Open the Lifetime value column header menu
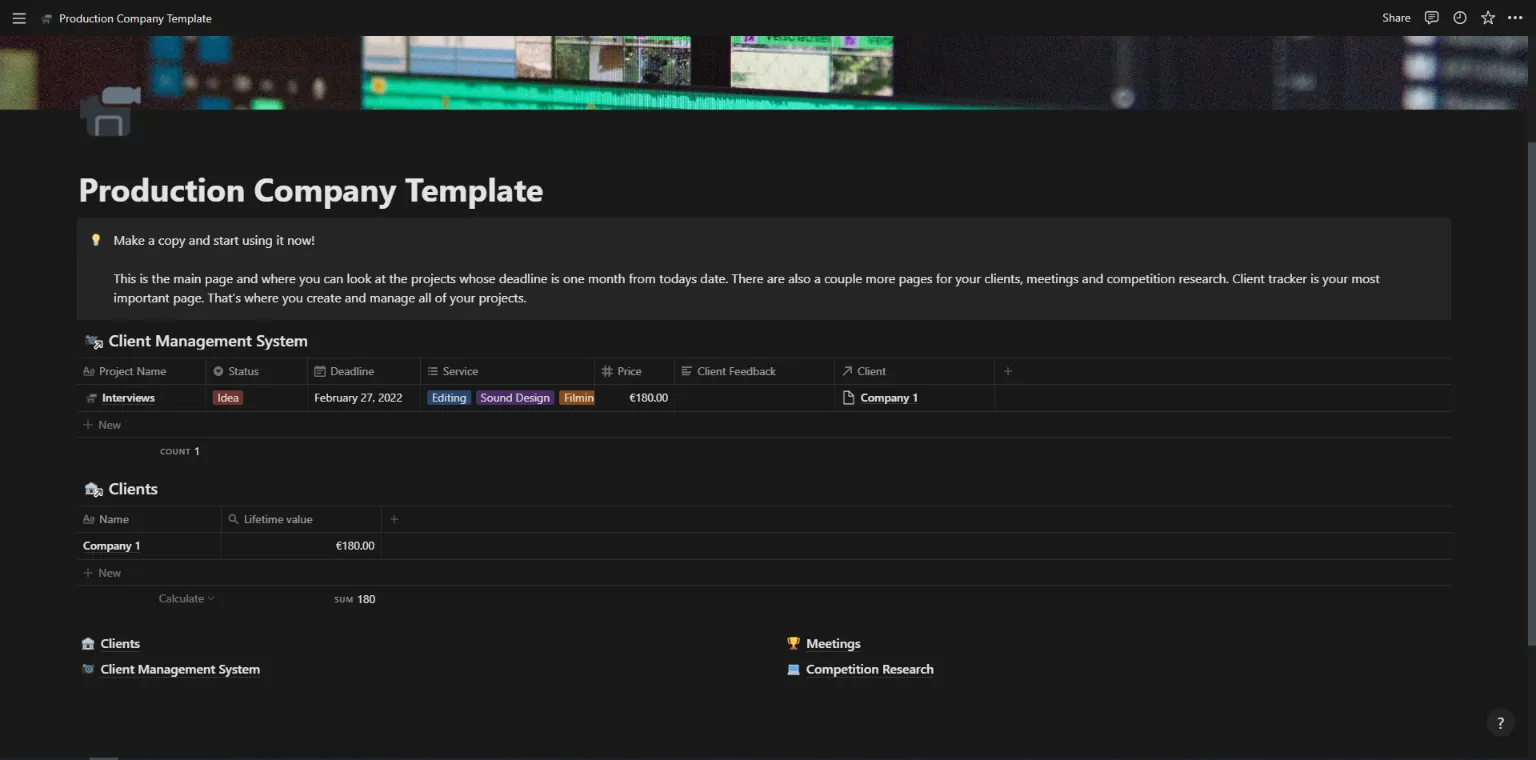 coord(301,519)
